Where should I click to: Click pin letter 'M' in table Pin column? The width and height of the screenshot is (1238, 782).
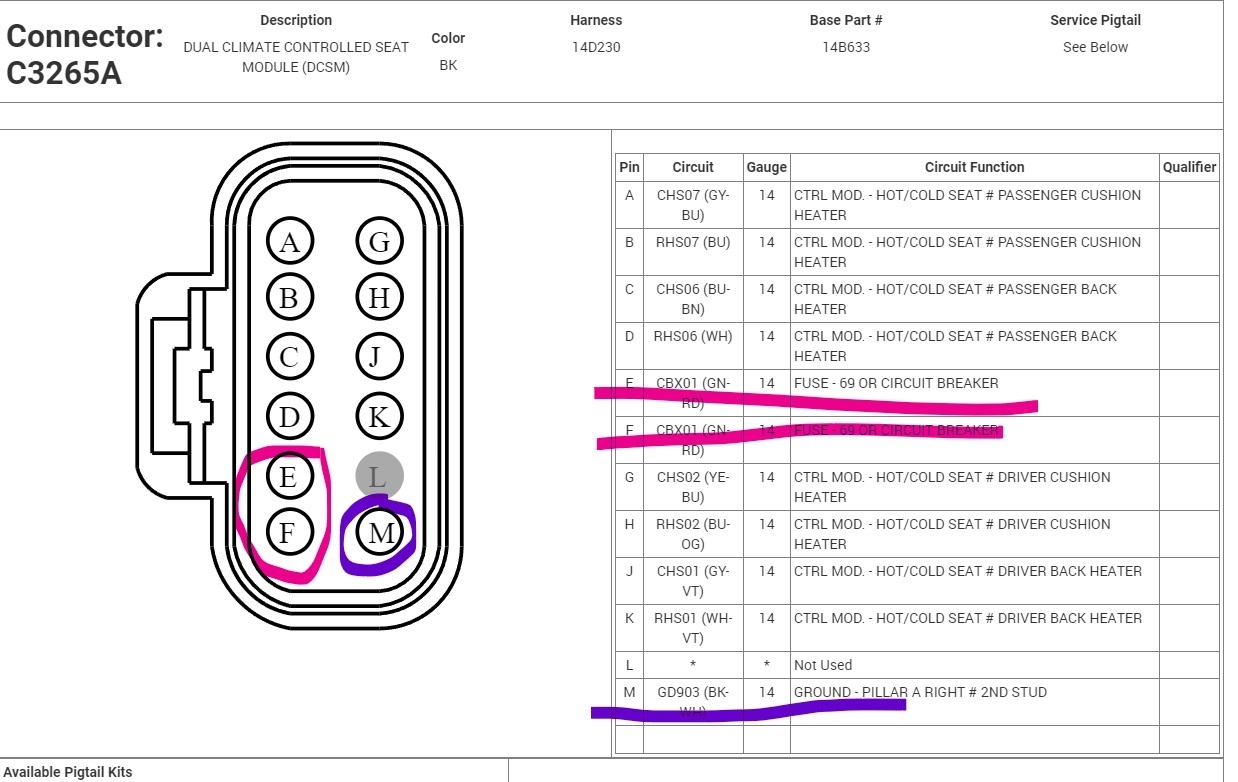tap(629, 692)
